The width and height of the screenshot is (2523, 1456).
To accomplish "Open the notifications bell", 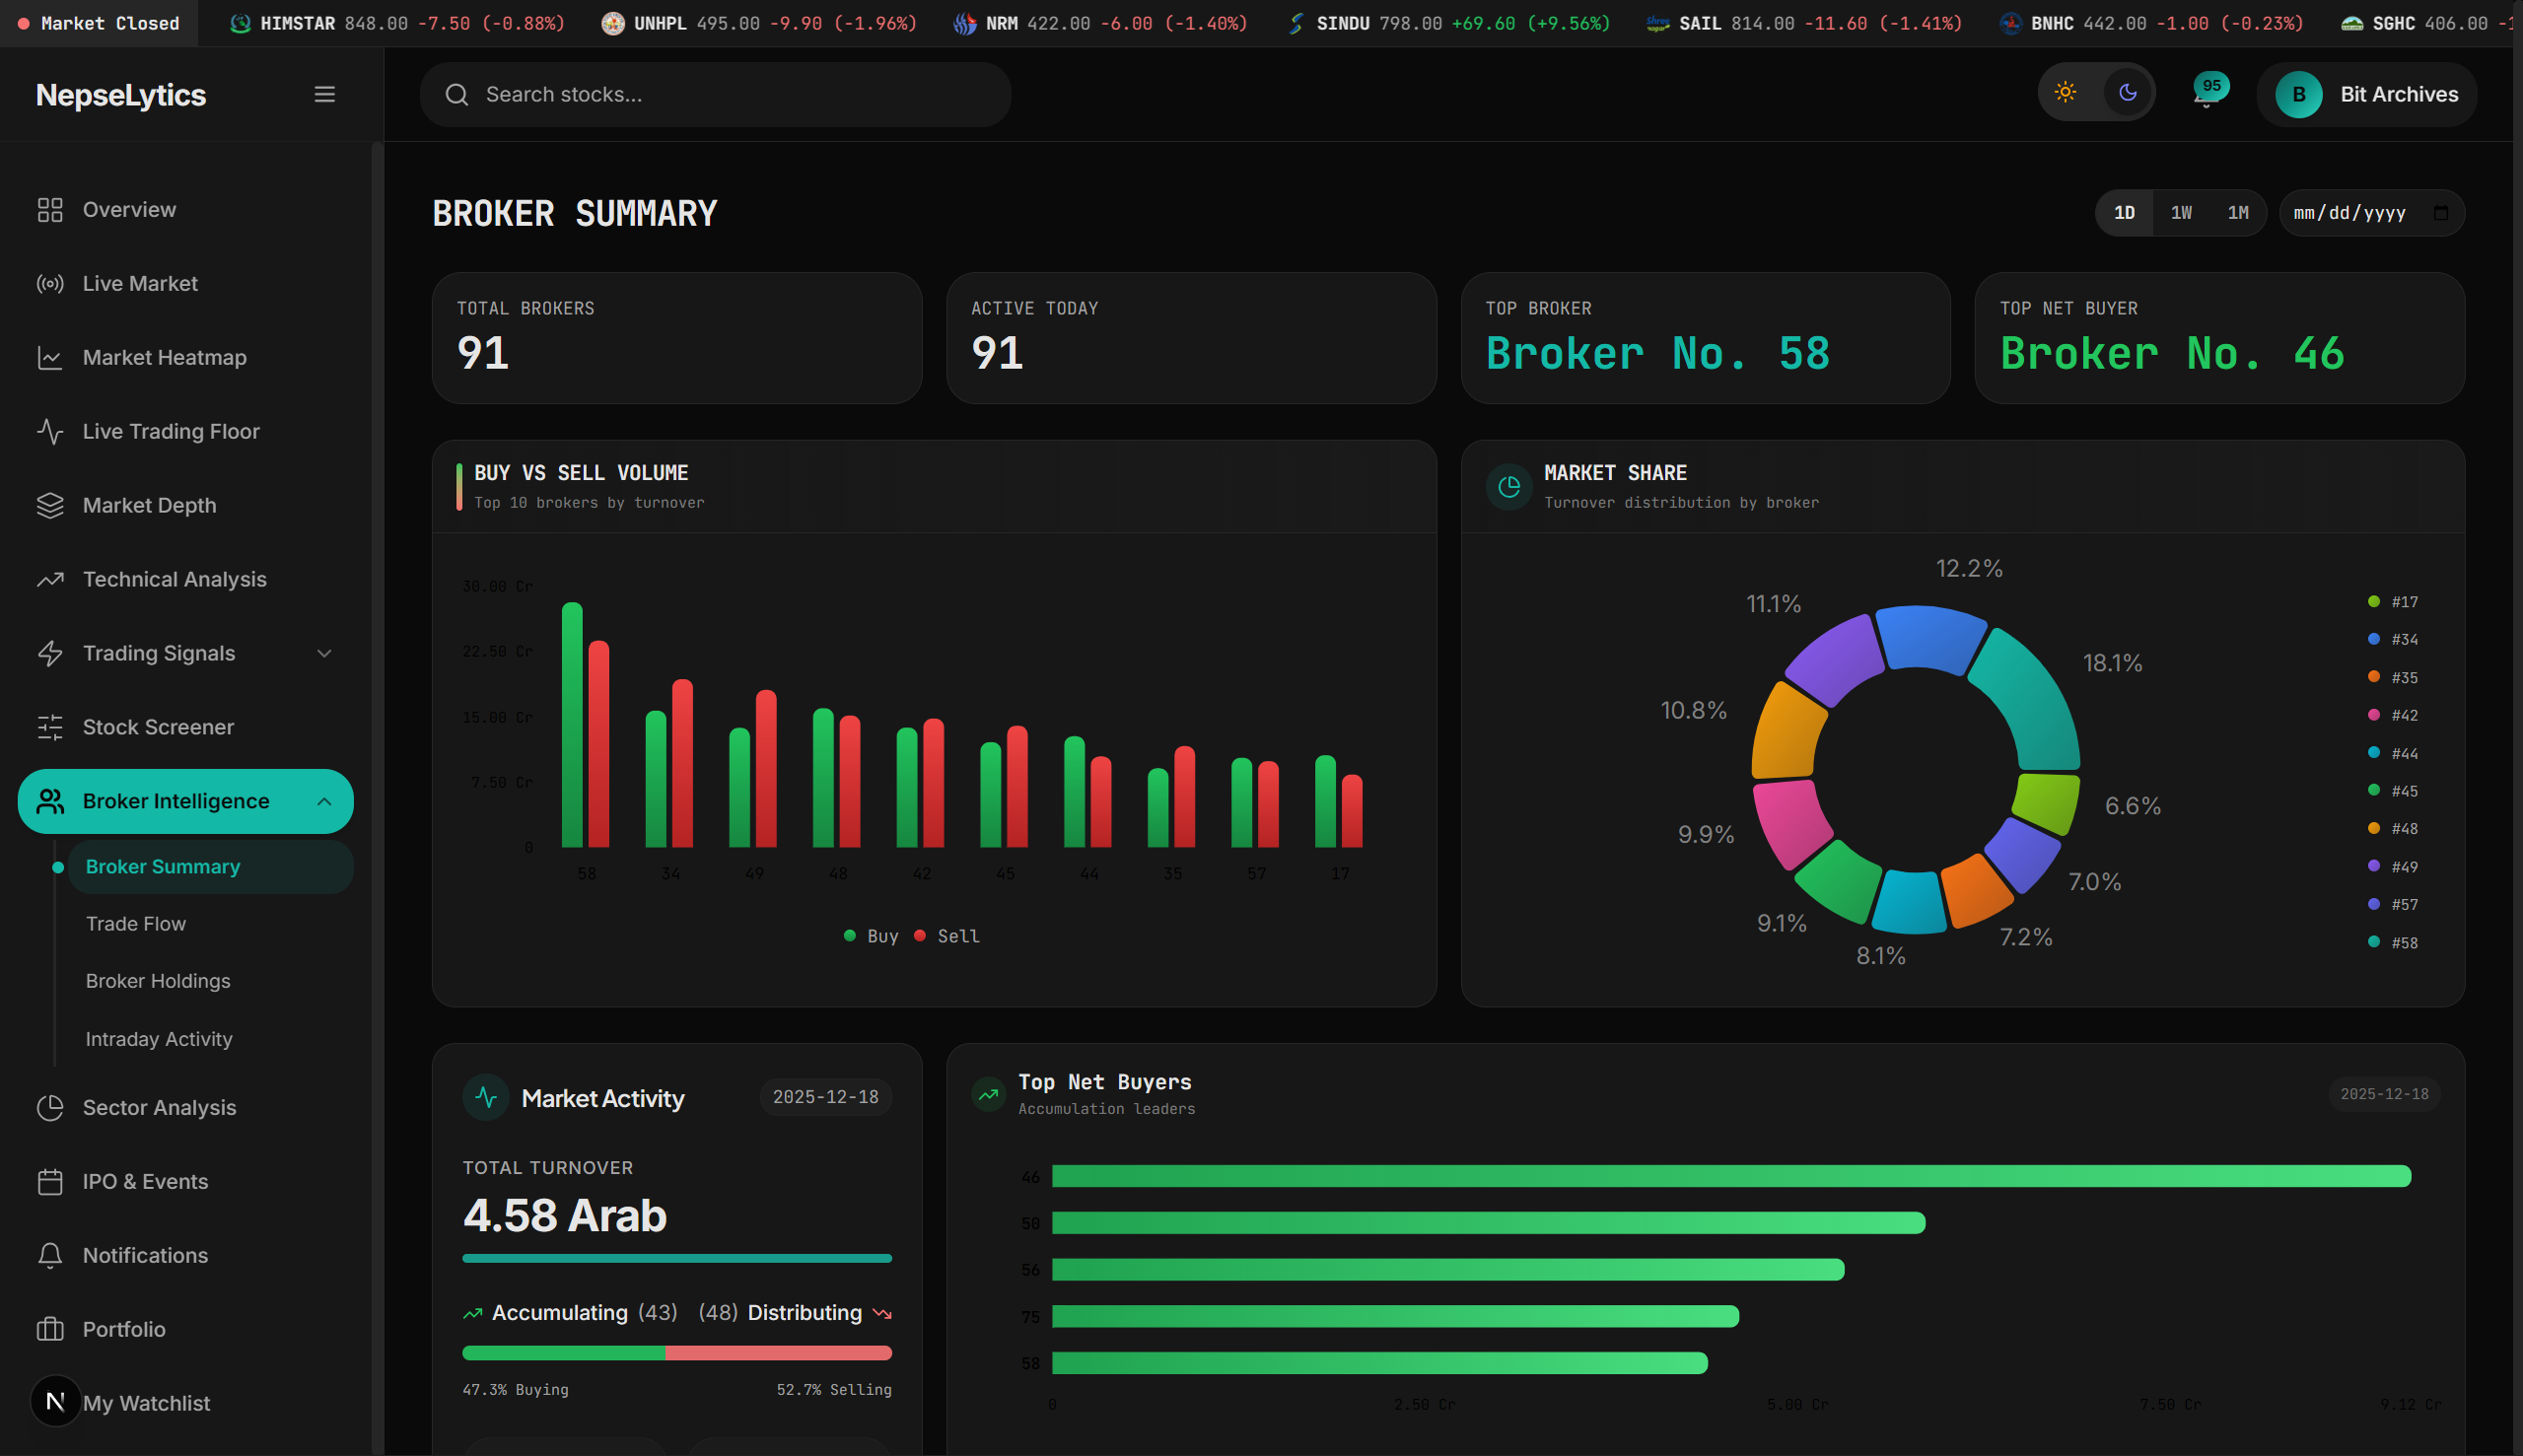I will pyautogui.click(x=2205, y=94).
